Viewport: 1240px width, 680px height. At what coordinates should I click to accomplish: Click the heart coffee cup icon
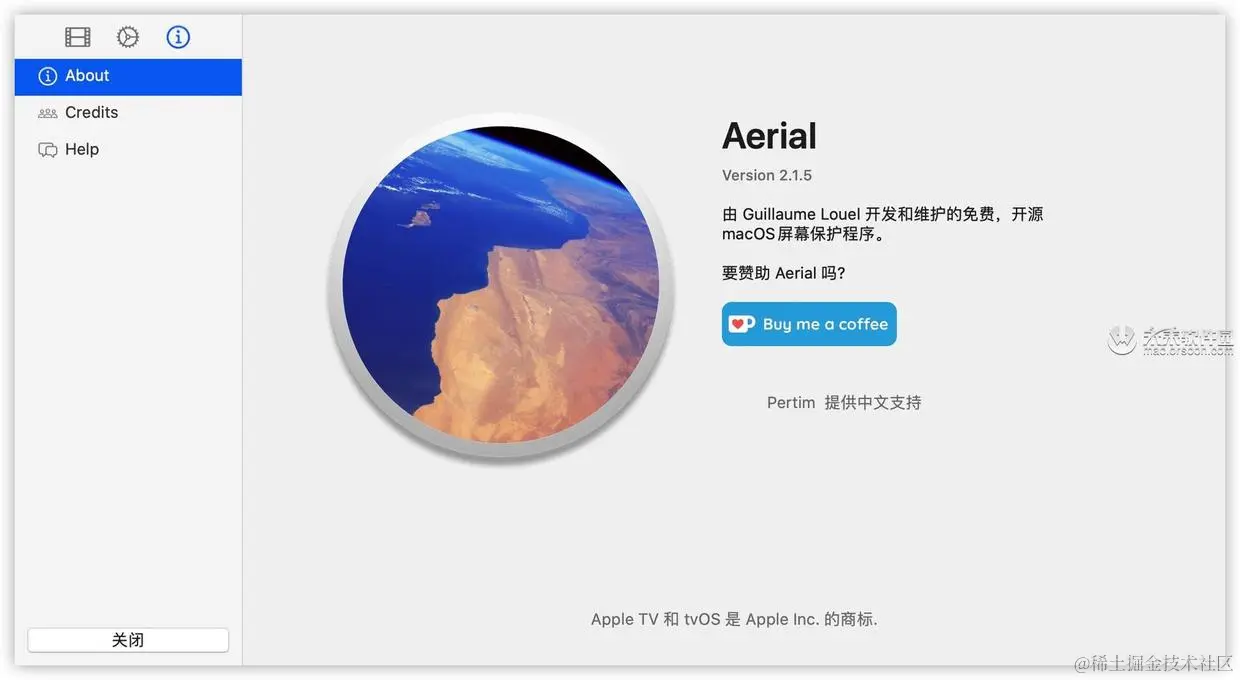point(741,324)
